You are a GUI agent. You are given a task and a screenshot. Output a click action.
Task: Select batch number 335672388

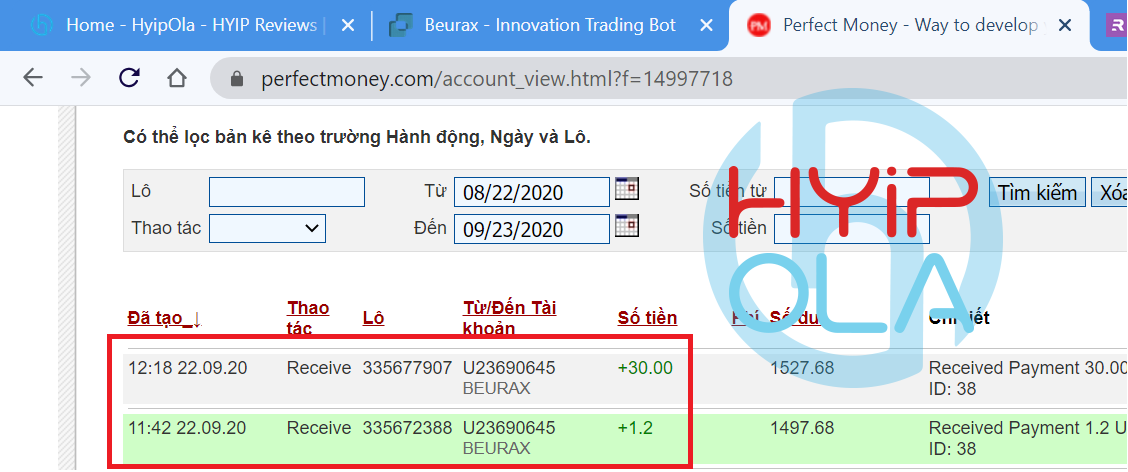tap(407, 428)
